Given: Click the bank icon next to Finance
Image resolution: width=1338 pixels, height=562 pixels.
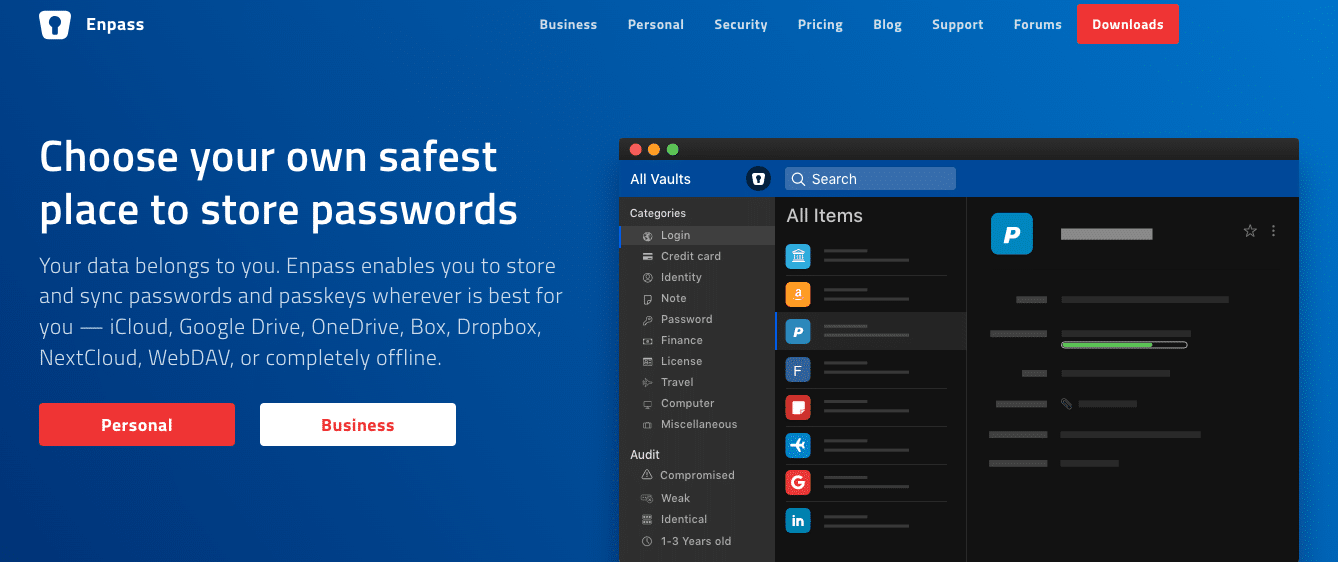Looking at the screenshot, I should 647,341.
